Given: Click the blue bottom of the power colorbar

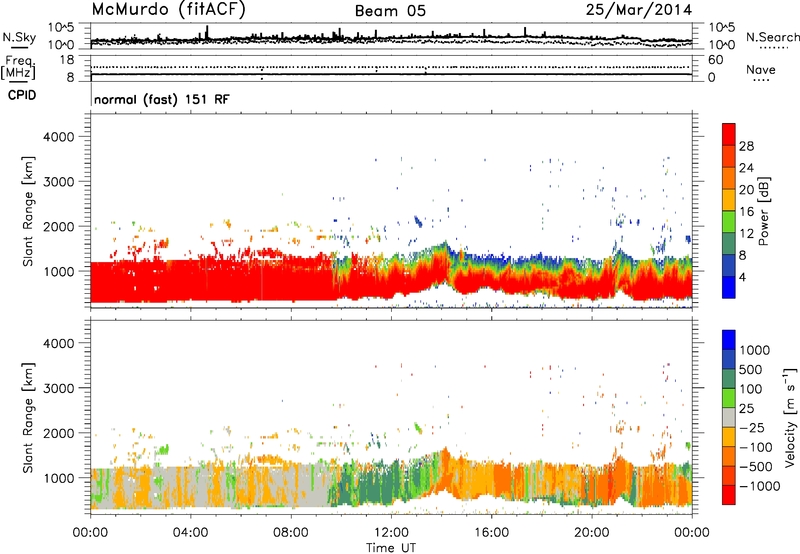Looking at the screenshot, I should pos(729,288).
